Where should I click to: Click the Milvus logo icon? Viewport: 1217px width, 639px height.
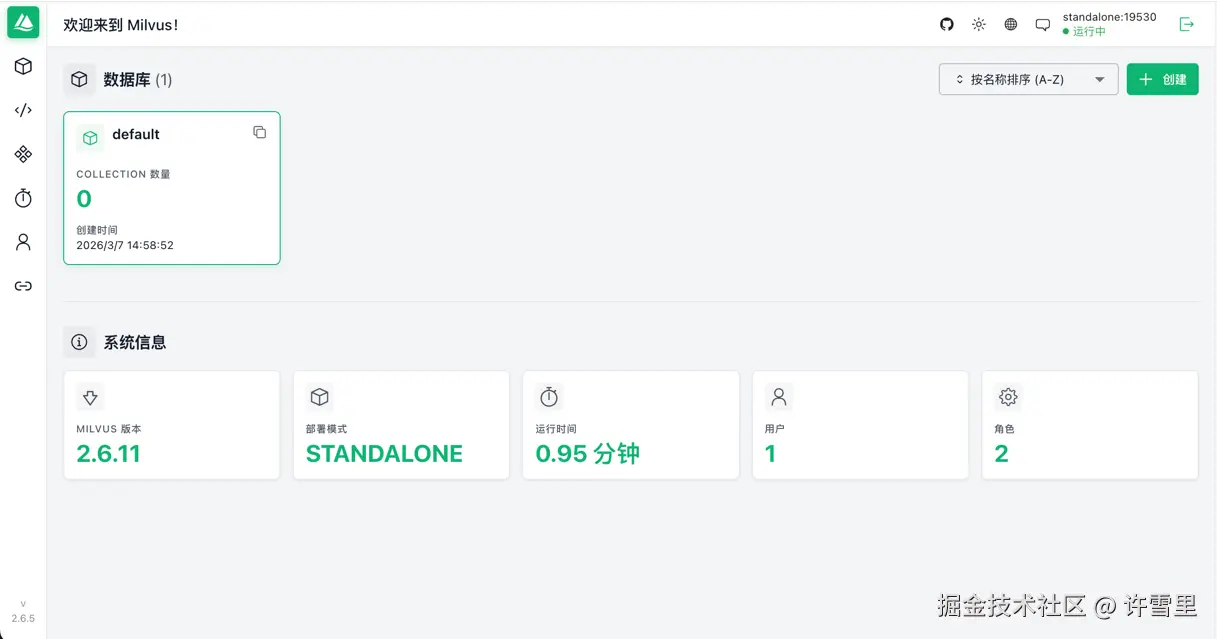[23, 22]
